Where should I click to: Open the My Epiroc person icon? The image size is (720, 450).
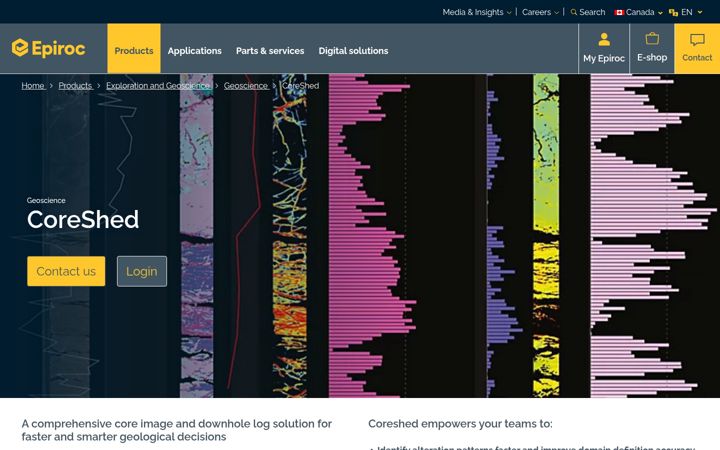[604, 39]
